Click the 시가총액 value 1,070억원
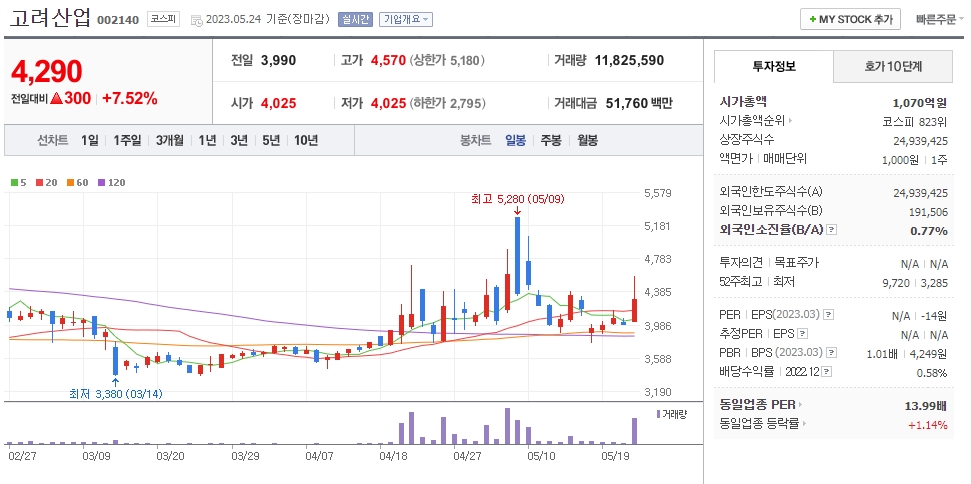This screenshot has height=484, width=971. tap(920, 103)
